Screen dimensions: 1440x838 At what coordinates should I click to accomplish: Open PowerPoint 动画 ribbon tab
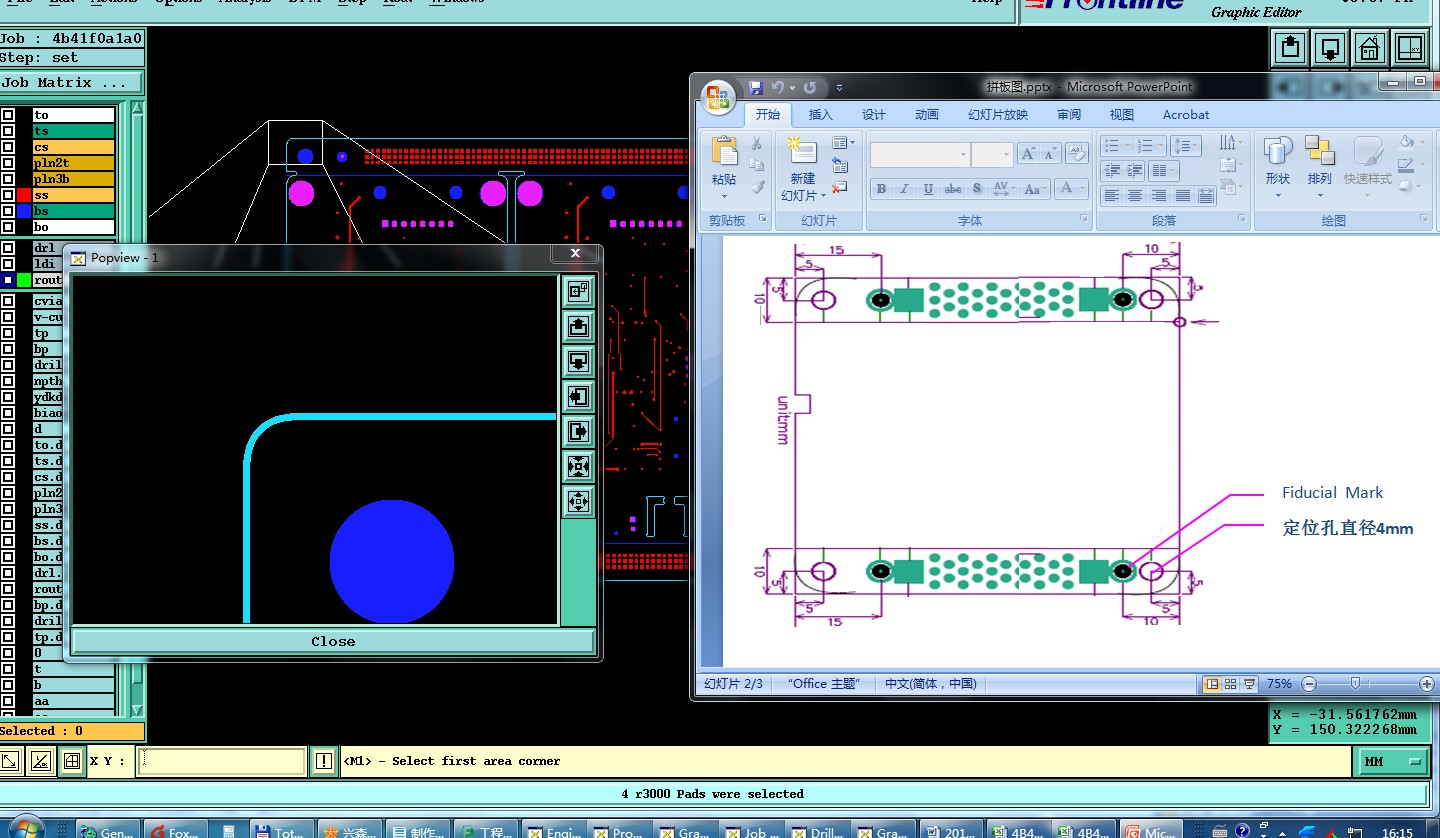pos(927,115)
